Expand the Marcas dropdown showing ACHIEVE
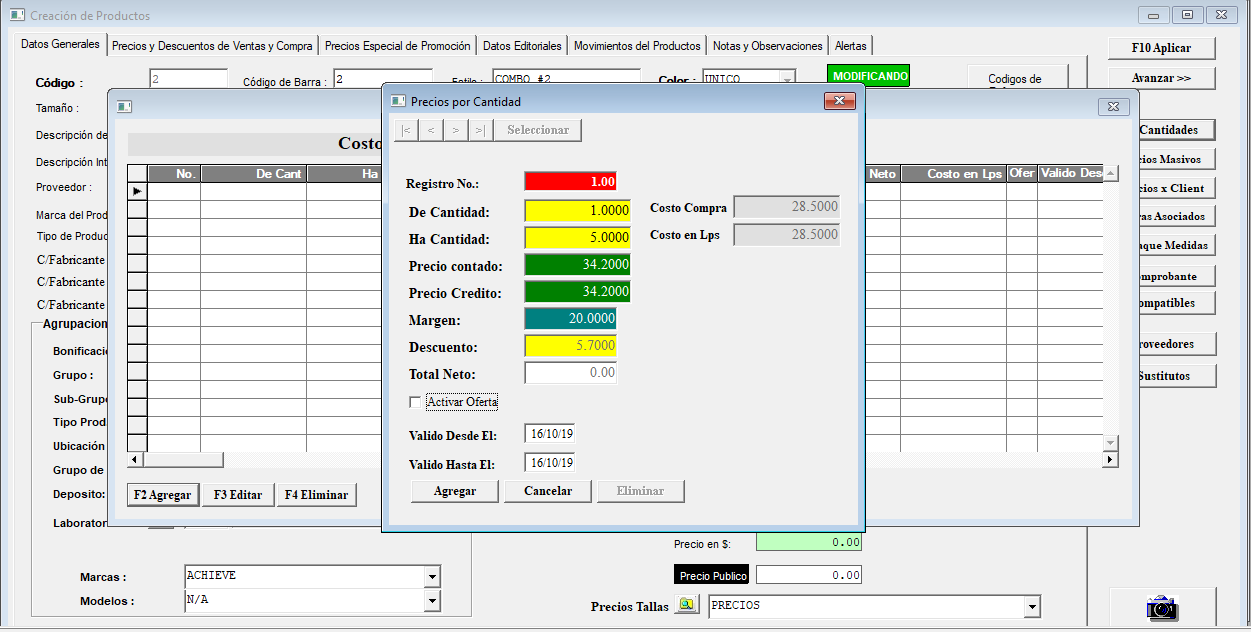Image resolution: width=1251 pixels, height=632 pixels. (x=432, y=577)
